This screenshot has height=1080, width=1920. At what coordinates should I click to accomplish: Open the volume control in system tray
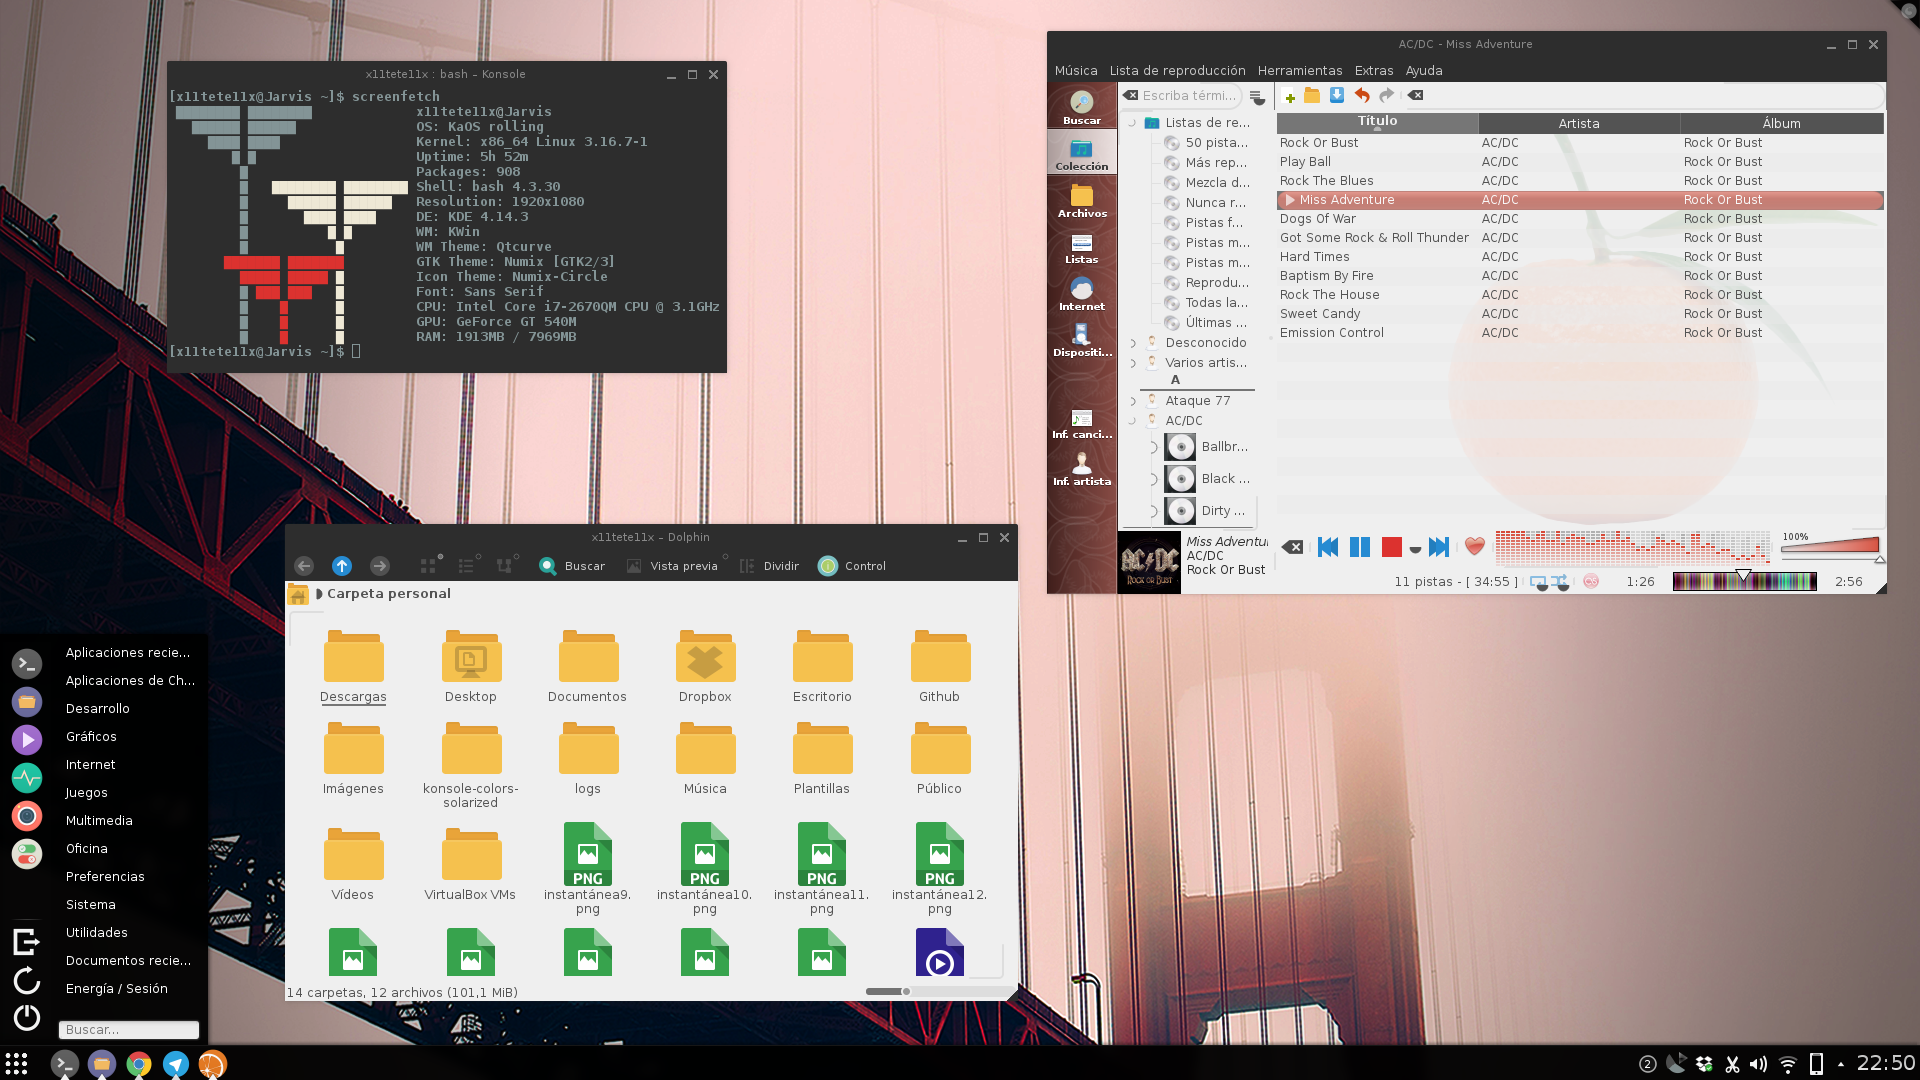[1759, 1064]
